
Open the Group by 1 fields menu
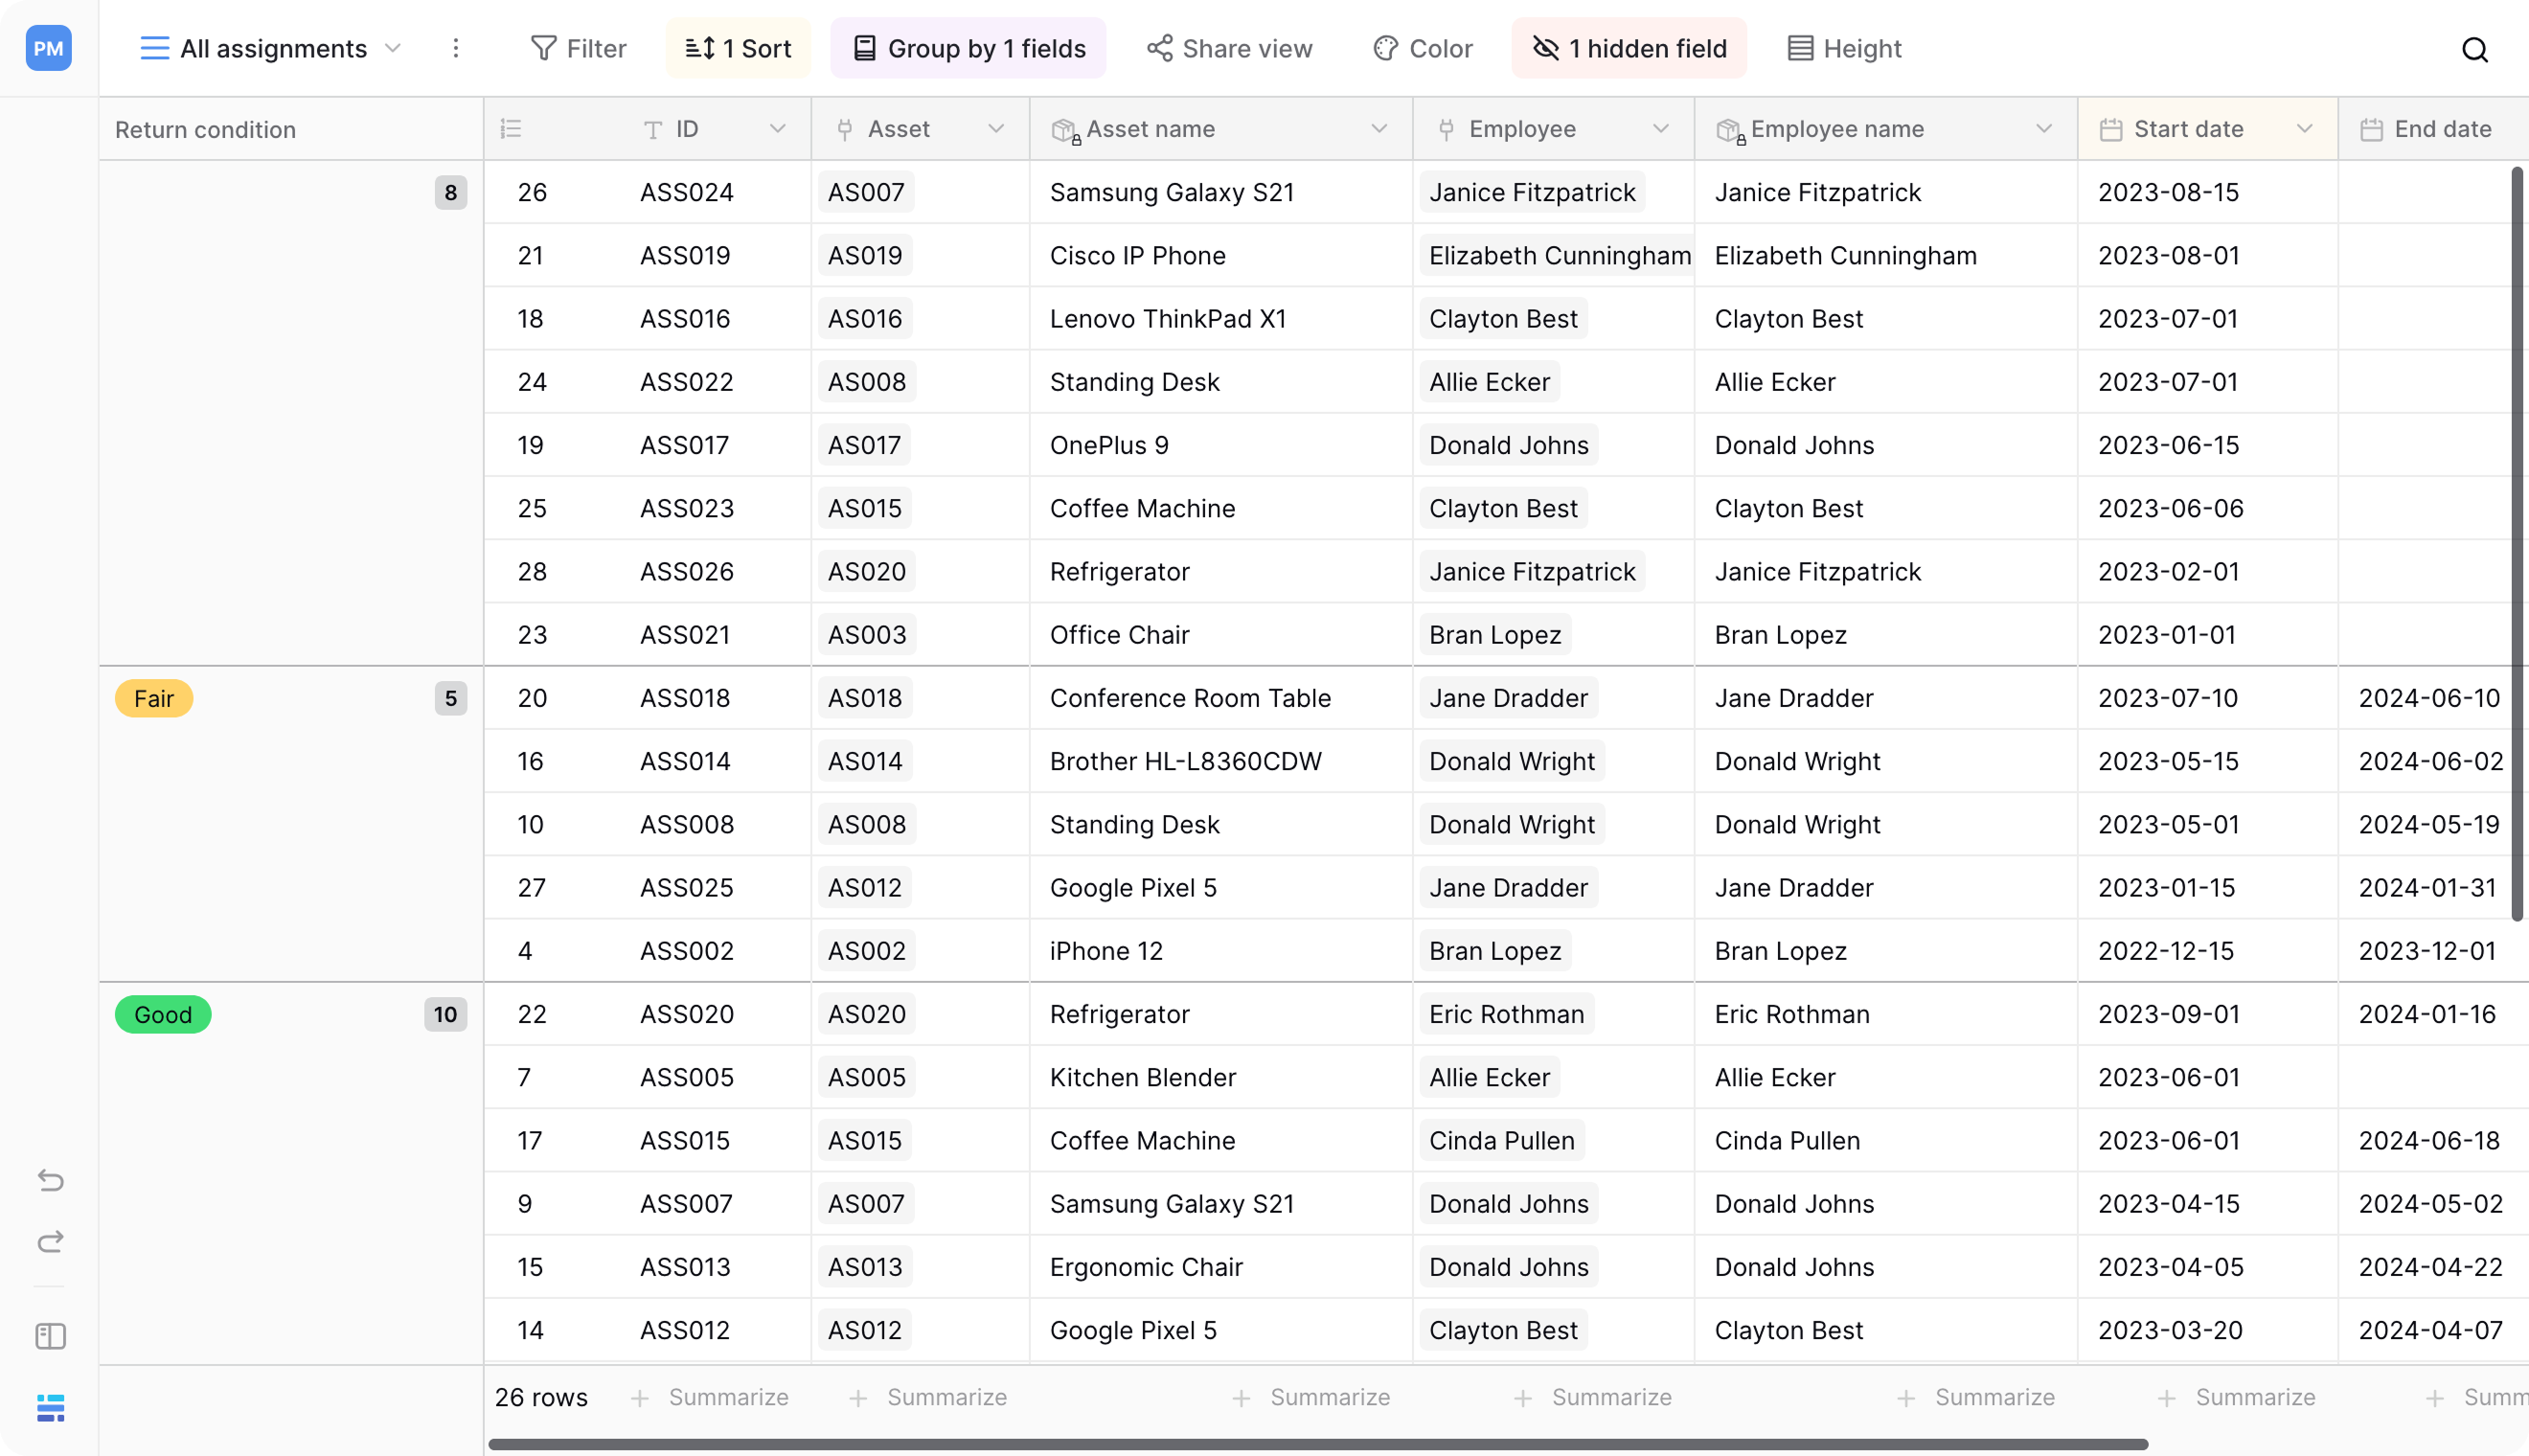[969, 48]
